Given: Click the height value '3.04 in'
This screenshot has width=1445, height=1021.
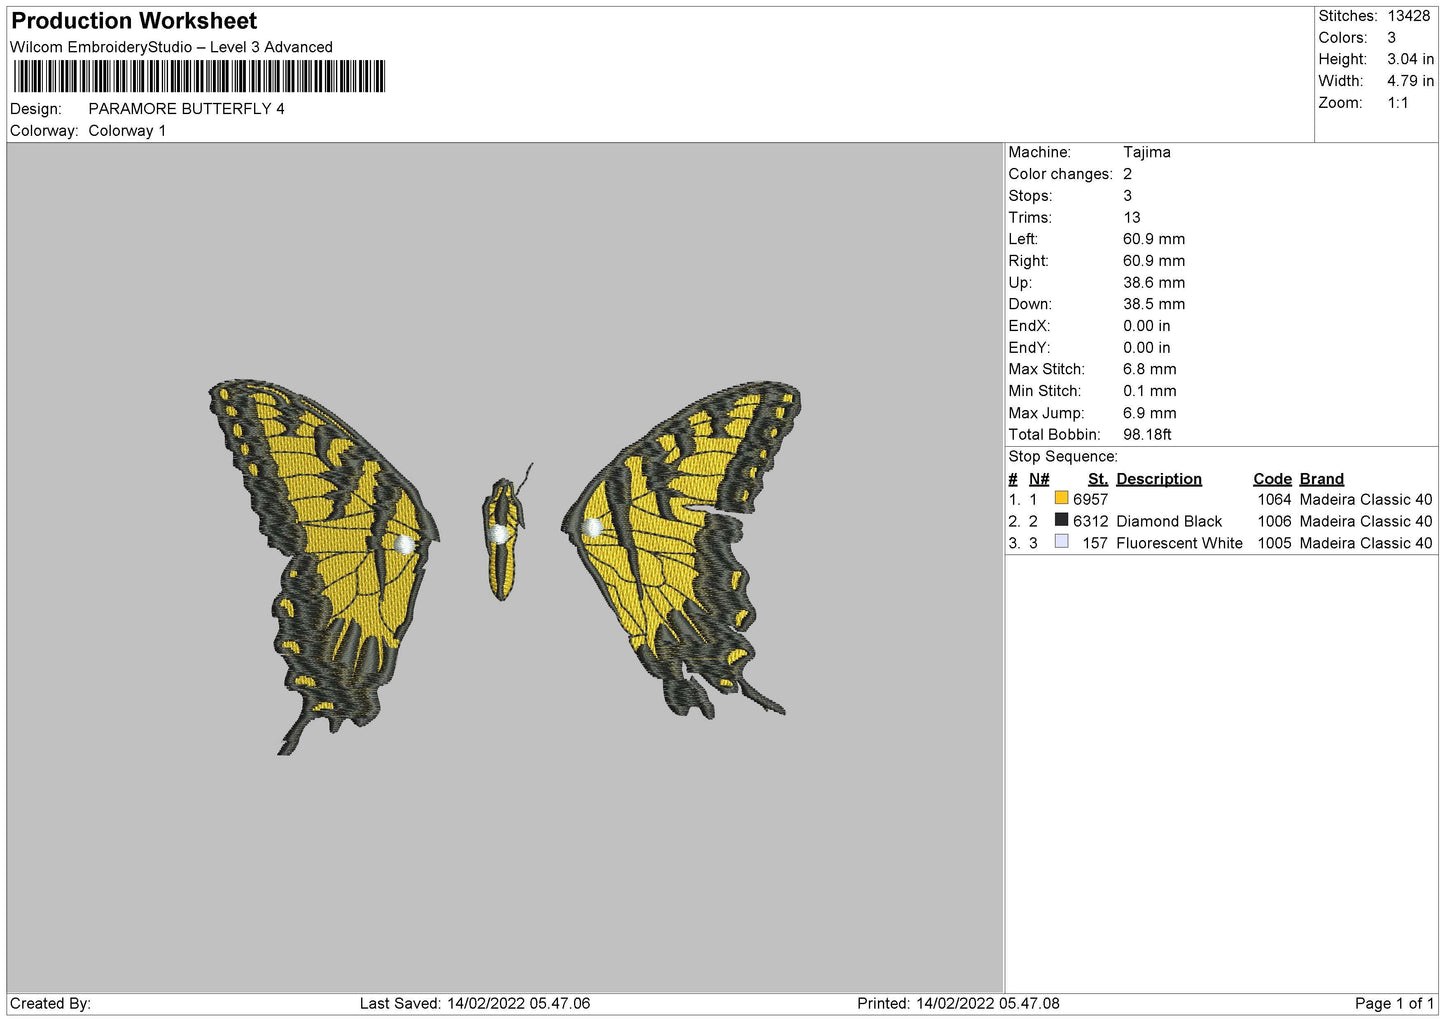Looking at the screenshot, I should (x=1410, y=59).
